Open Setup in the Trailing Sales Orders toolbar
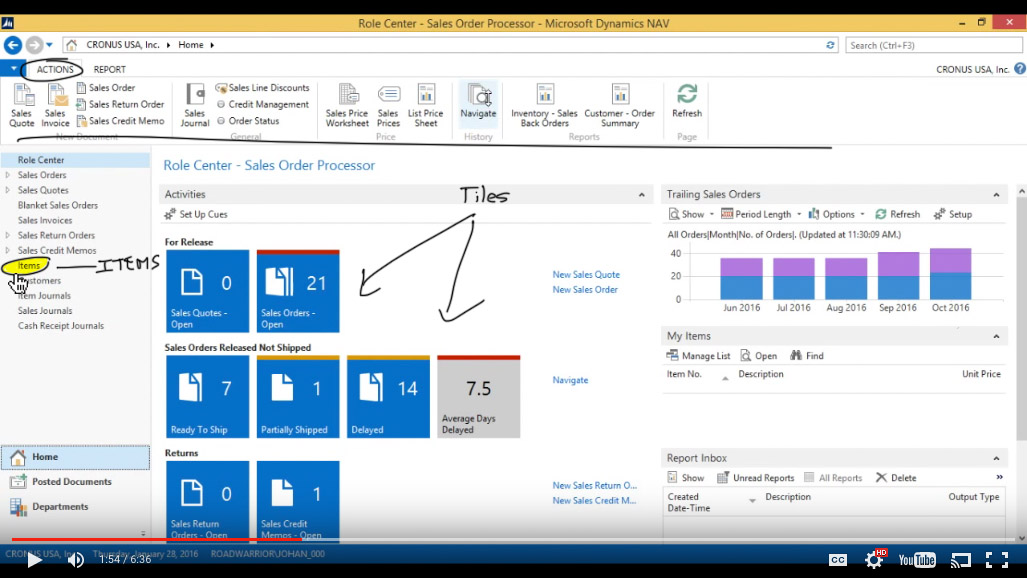 (952, 214)
